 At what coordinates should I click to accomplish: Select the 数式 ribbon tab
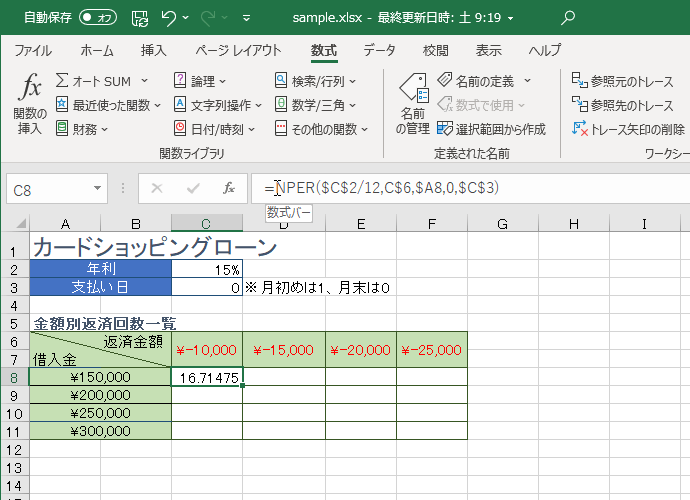pyautogui.click(x=324, y=50)
